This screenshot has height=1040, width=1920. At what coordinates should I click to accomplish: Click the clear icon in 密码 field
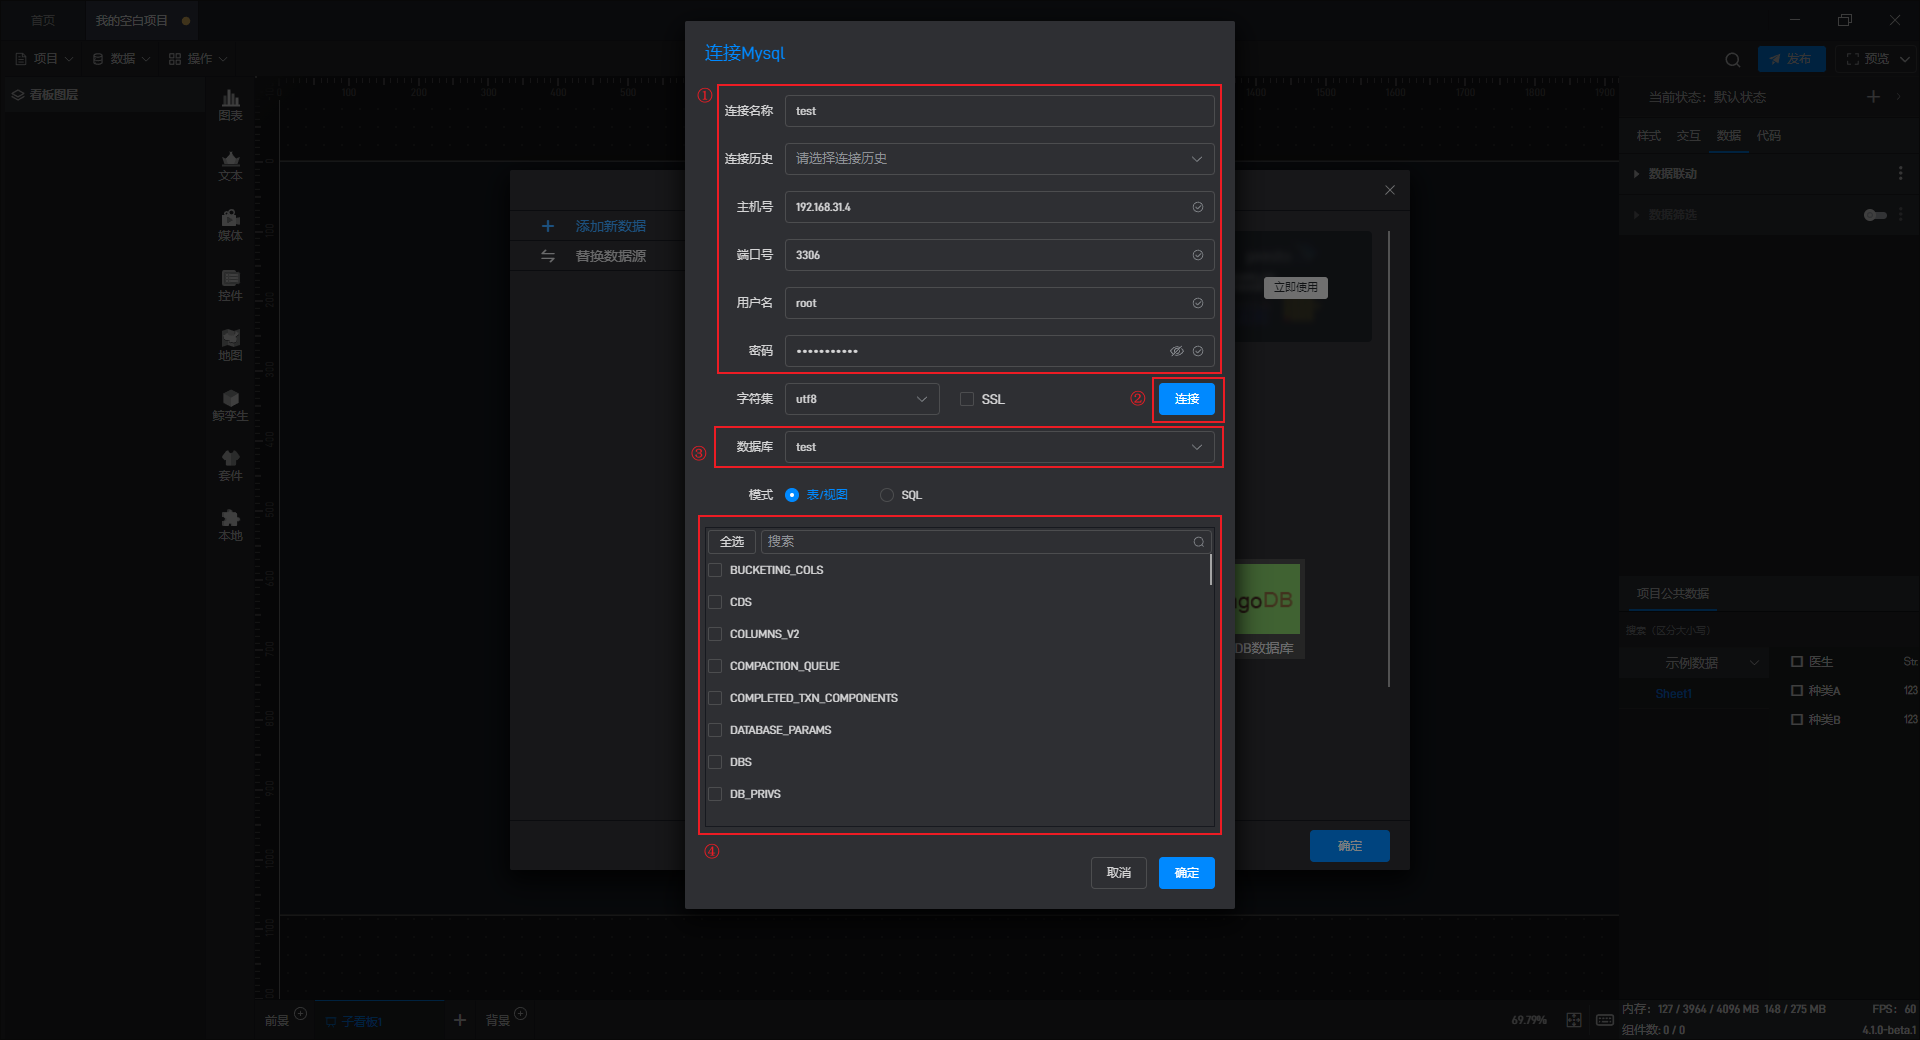(1197, 351)
